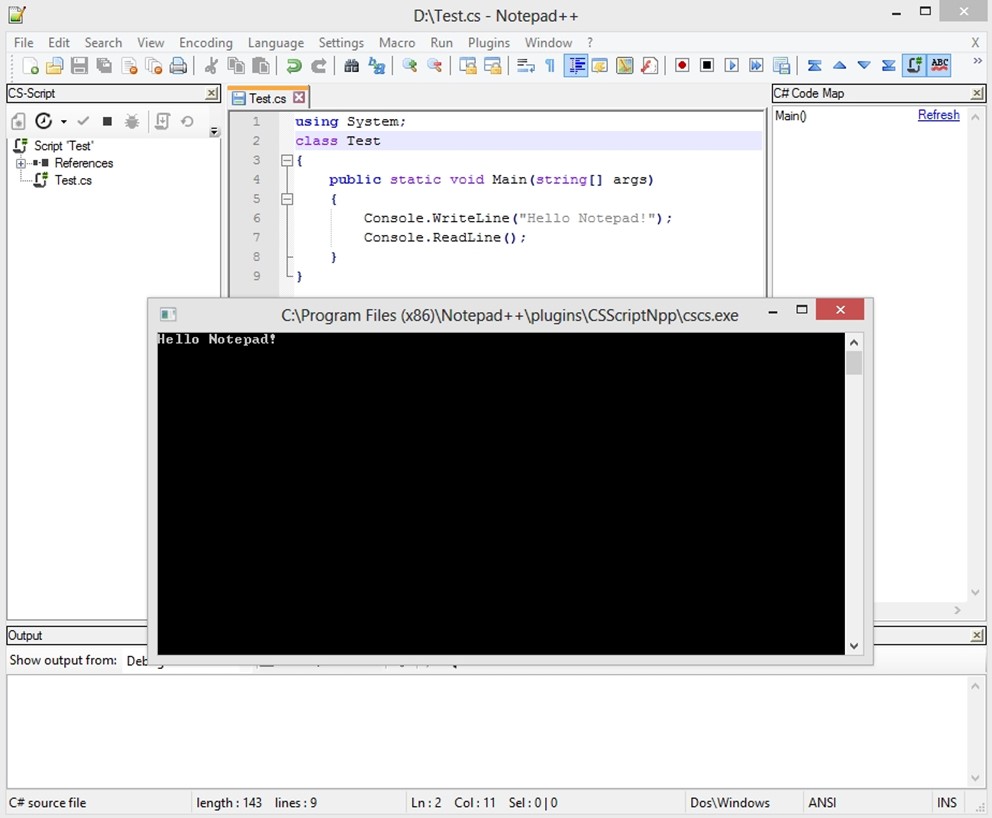This screenshot has width=992, height=818.
Task: Copy the selection using the toolbar Copy icon
Action: [236, 66]
